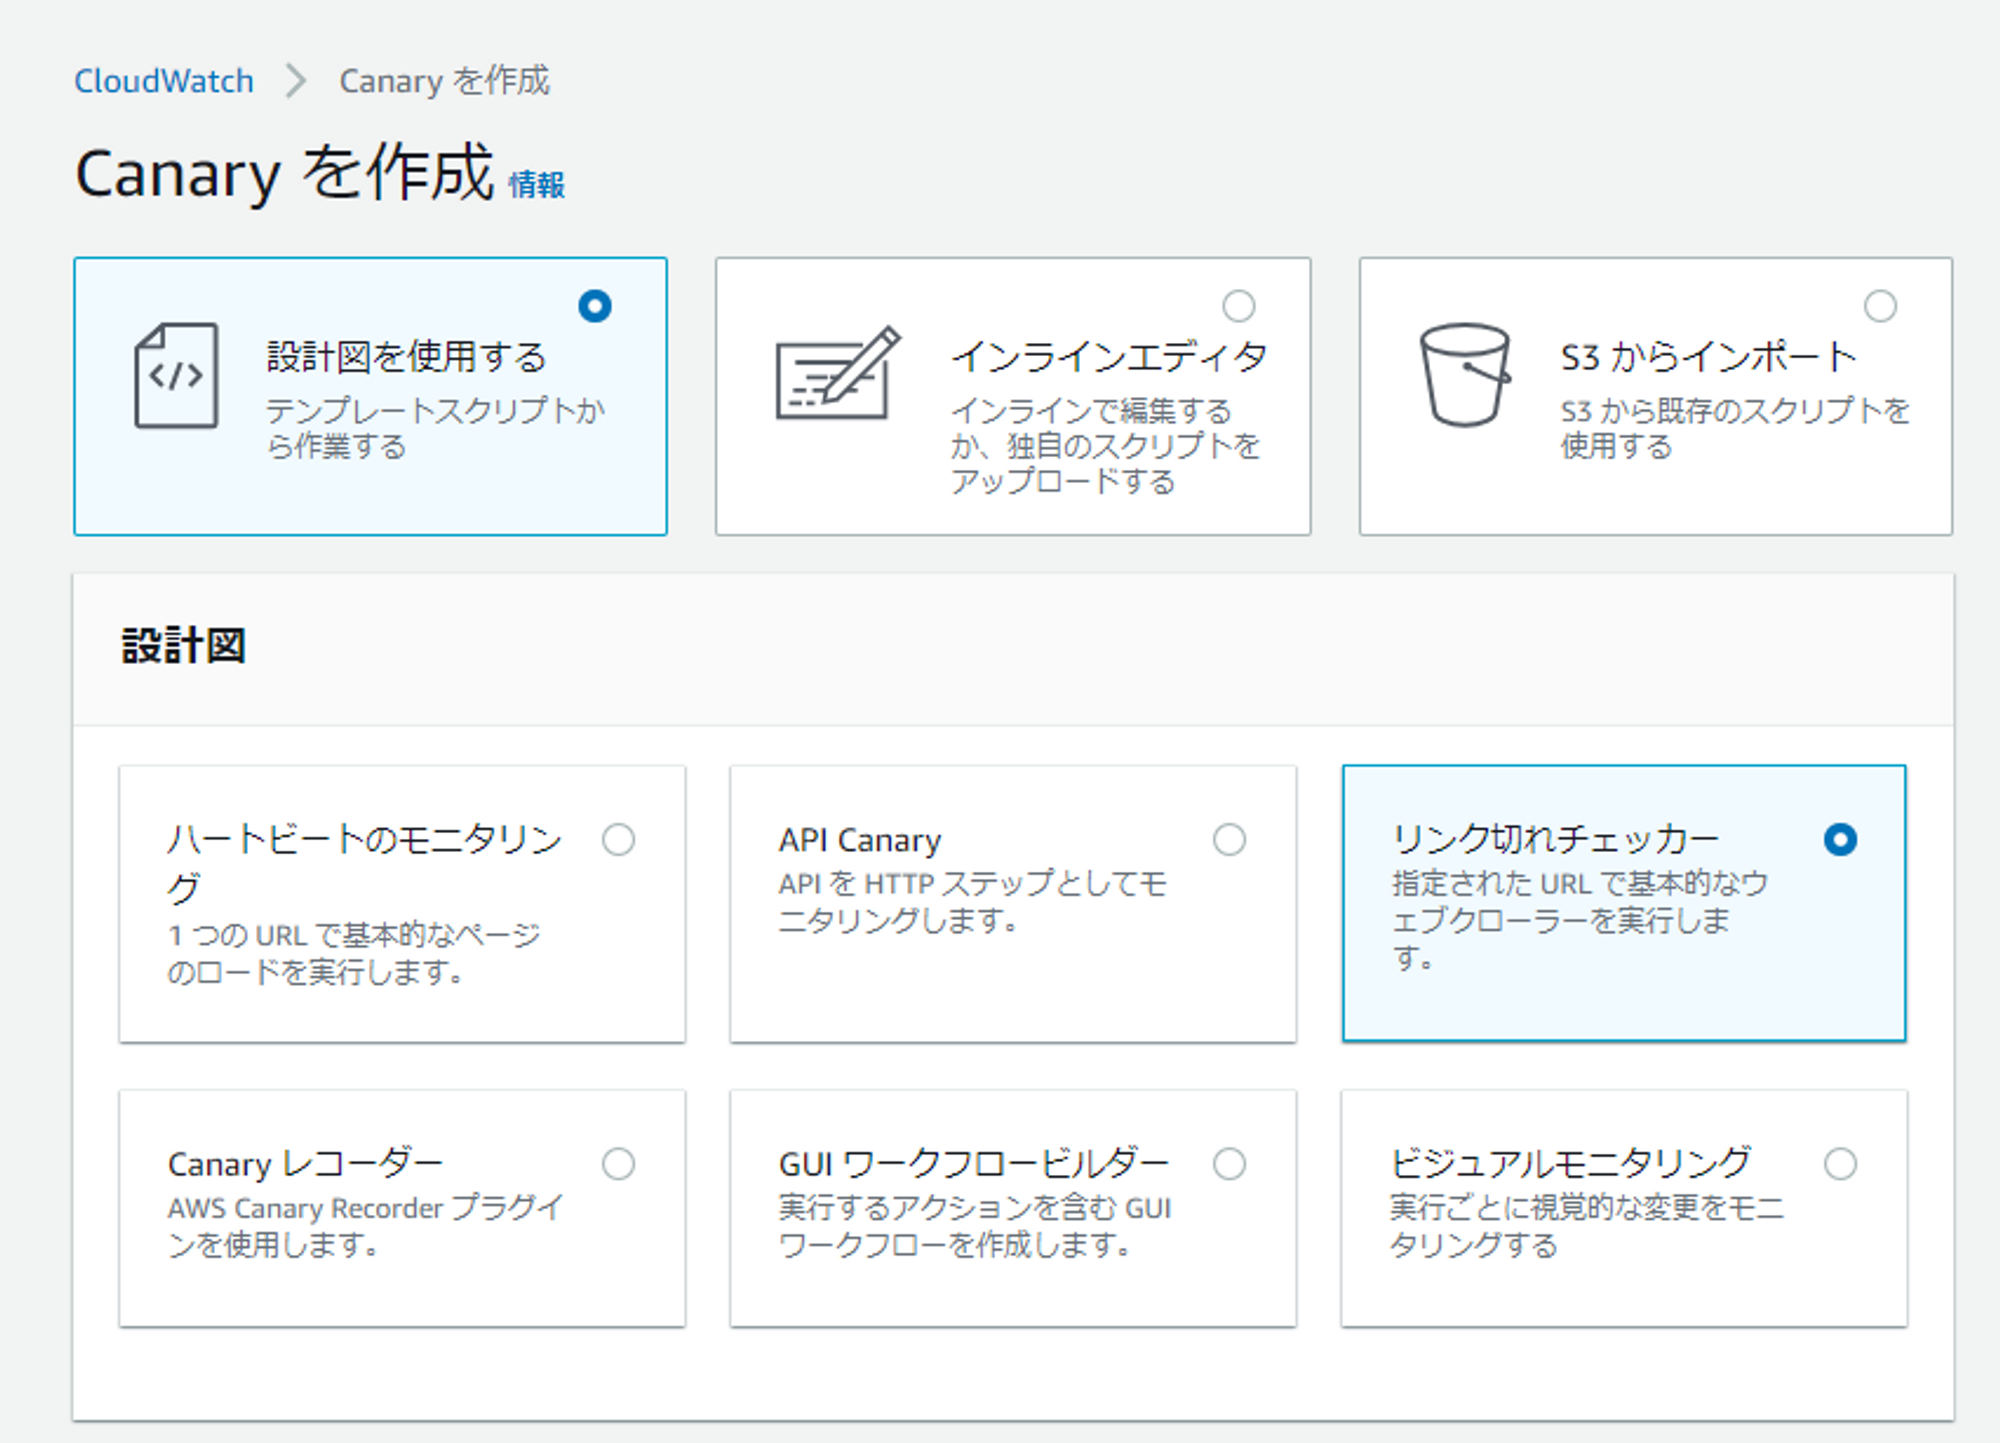Image resolution: width=2000 pixels, height=1443 pixels.
Task: Click the ビジュアルモニタリング card title
Action: [1570, 1163]
